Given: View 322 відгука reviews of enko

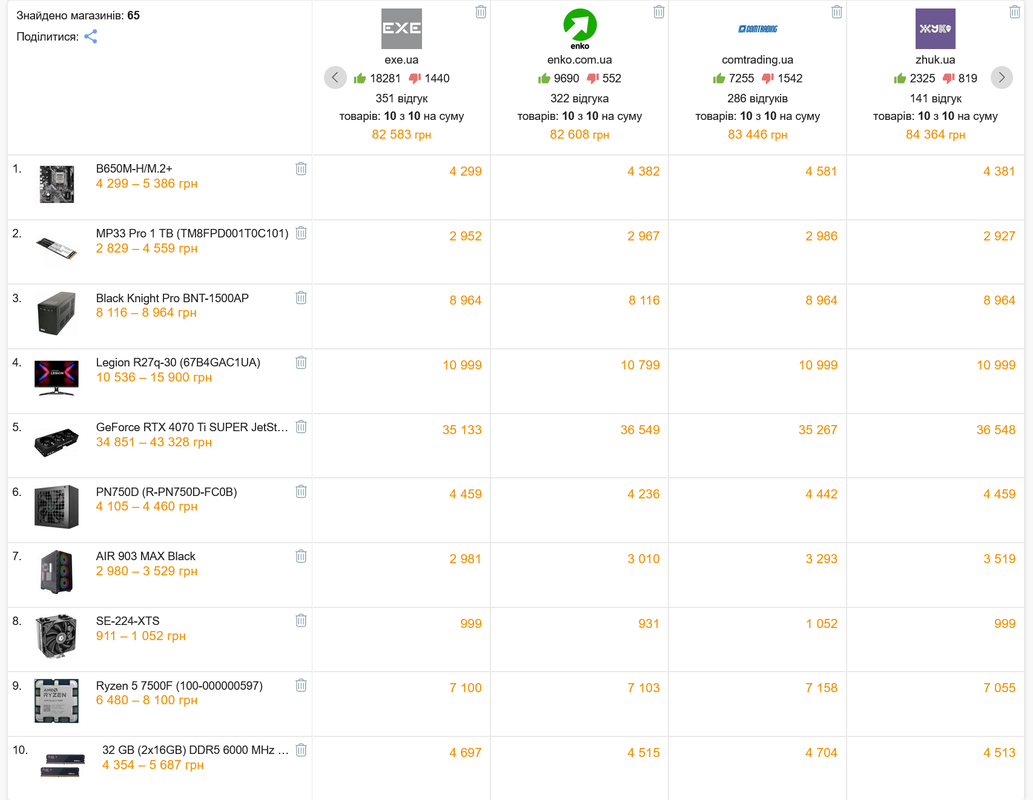Looking at the screenshot, I should point(580,98).
